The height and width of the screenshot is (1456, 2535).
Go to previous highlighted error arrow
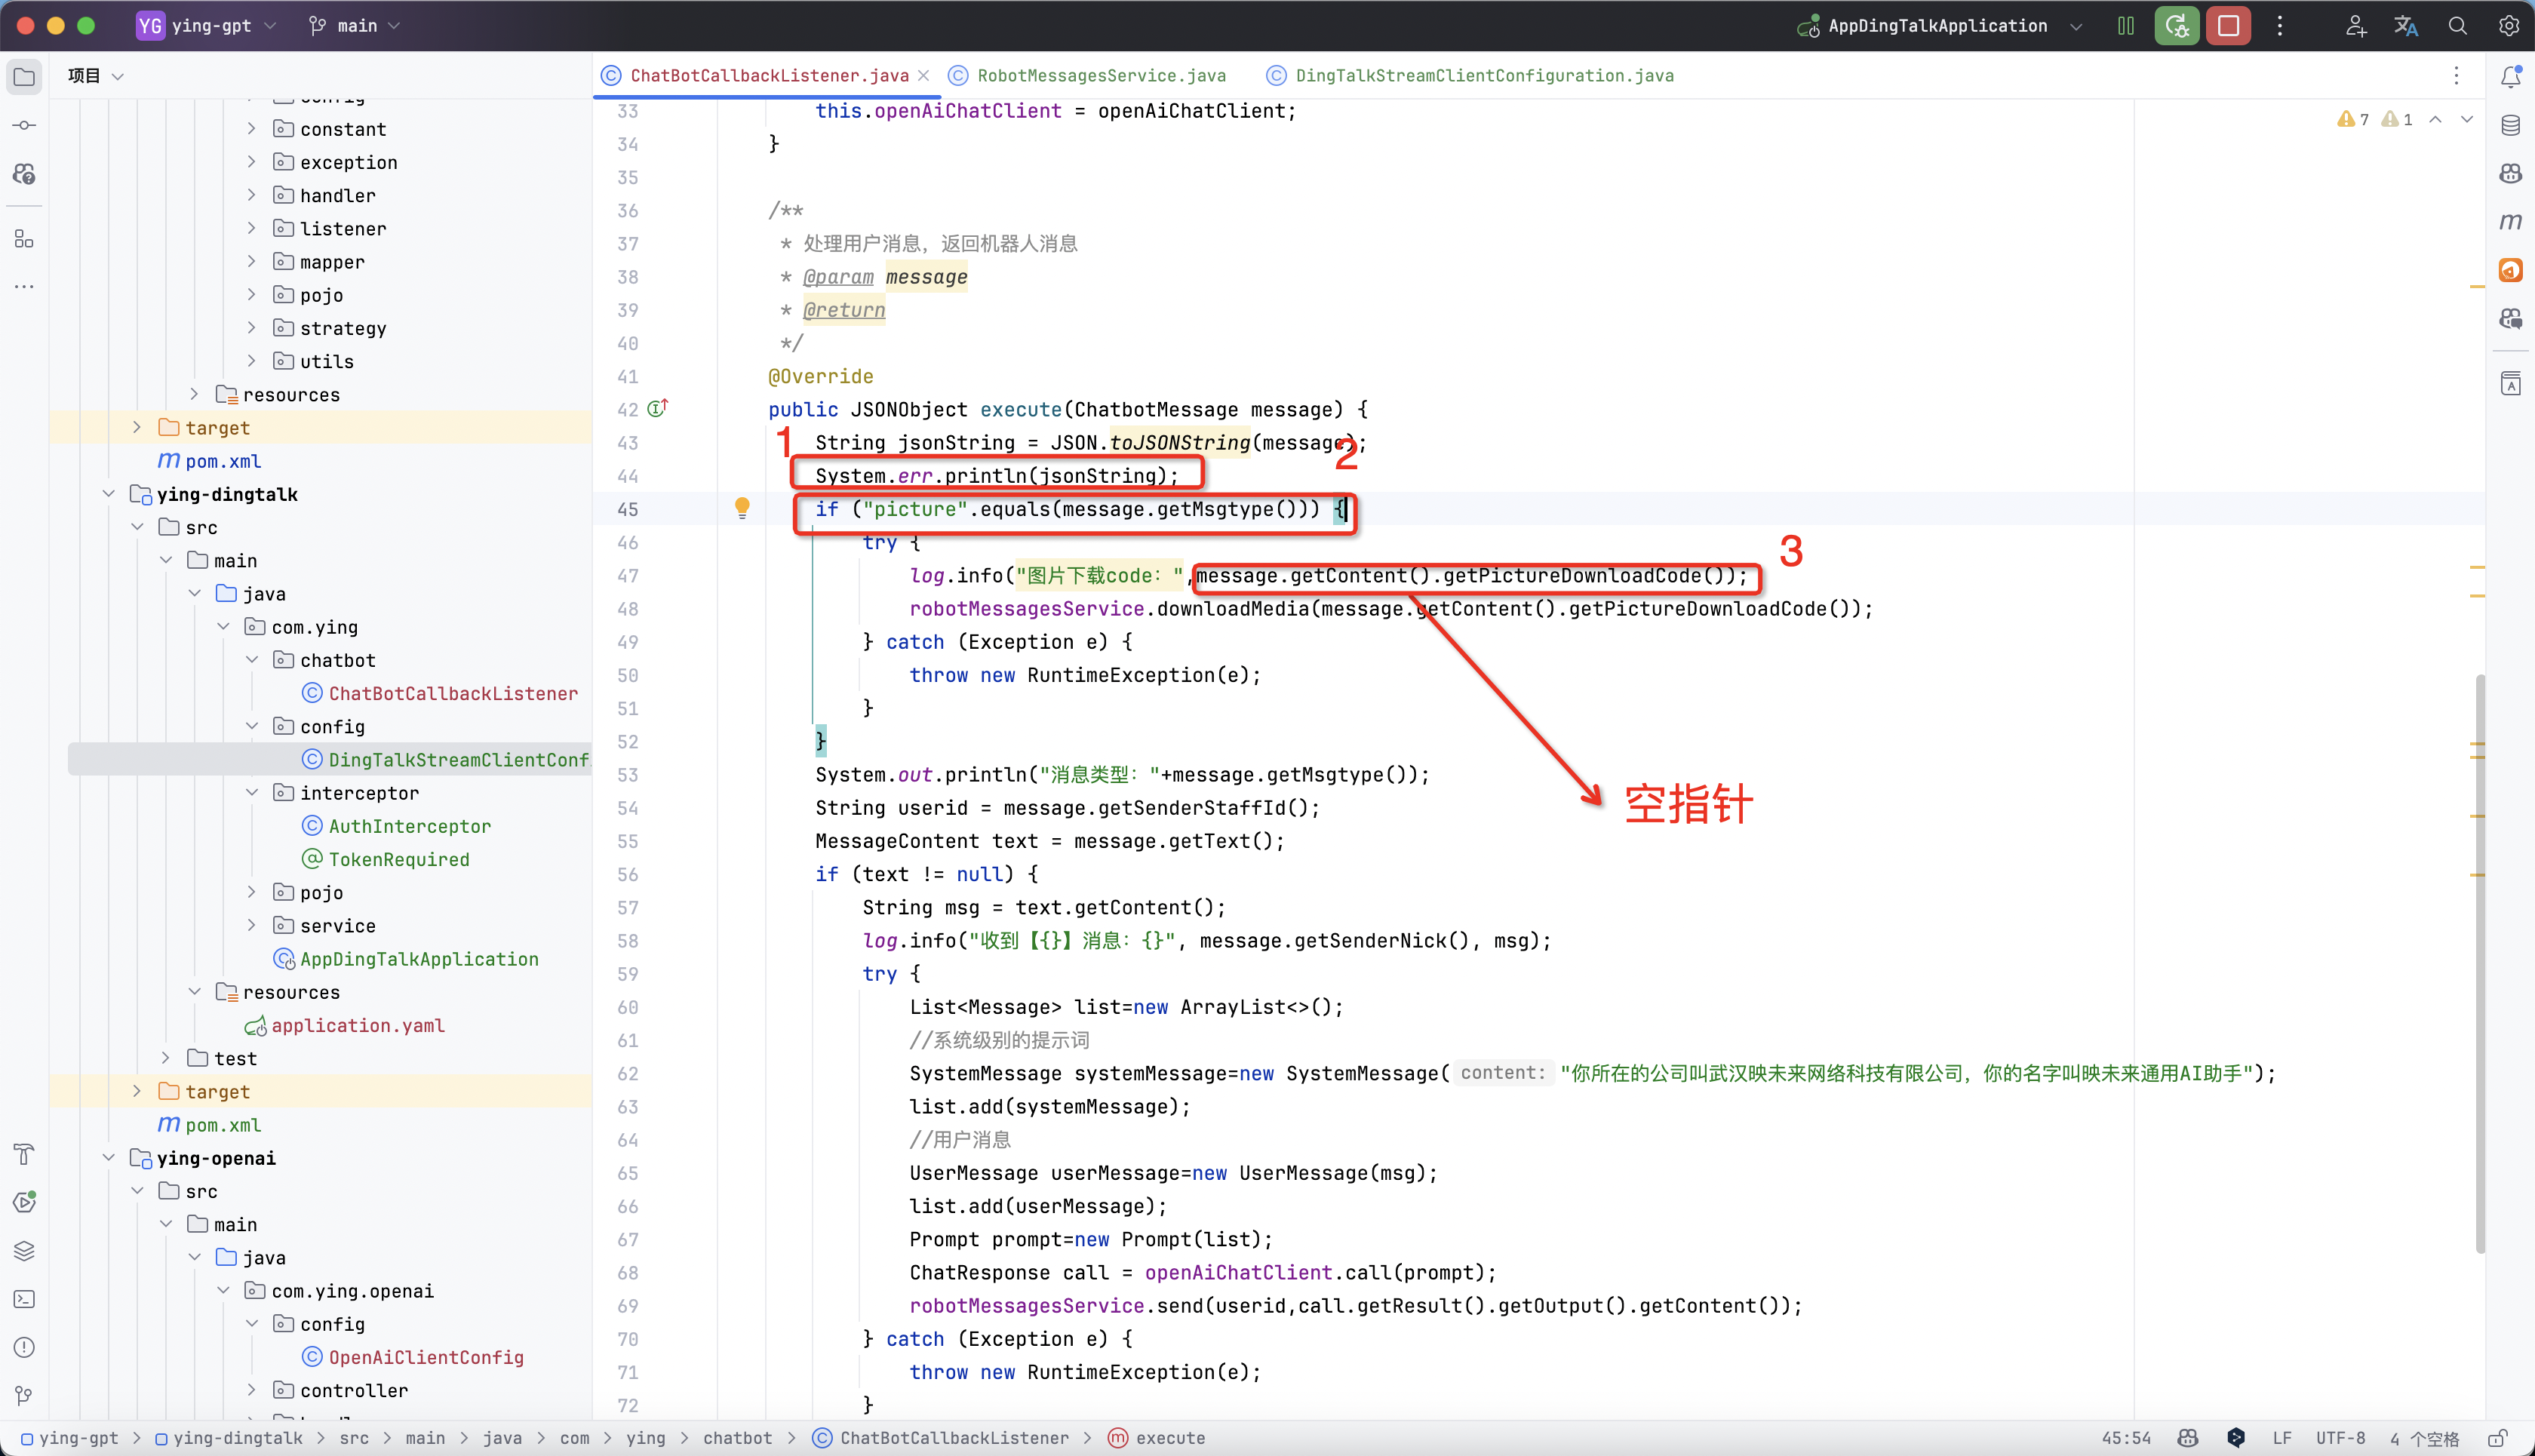2435,119
